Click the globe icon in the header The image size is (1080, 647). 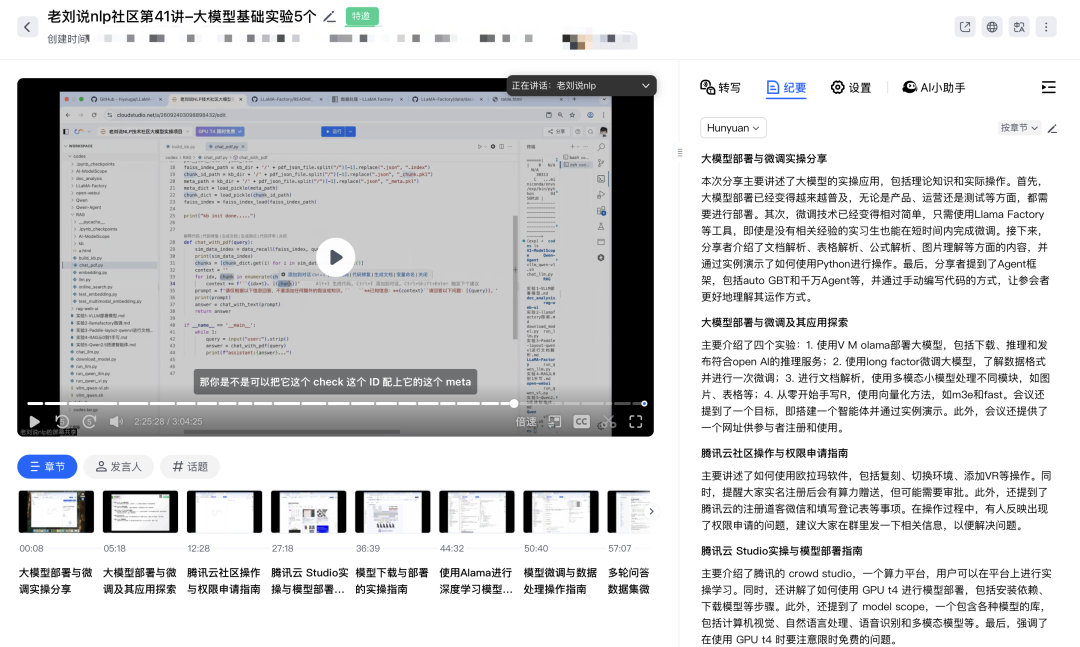(x=992, y=27)
